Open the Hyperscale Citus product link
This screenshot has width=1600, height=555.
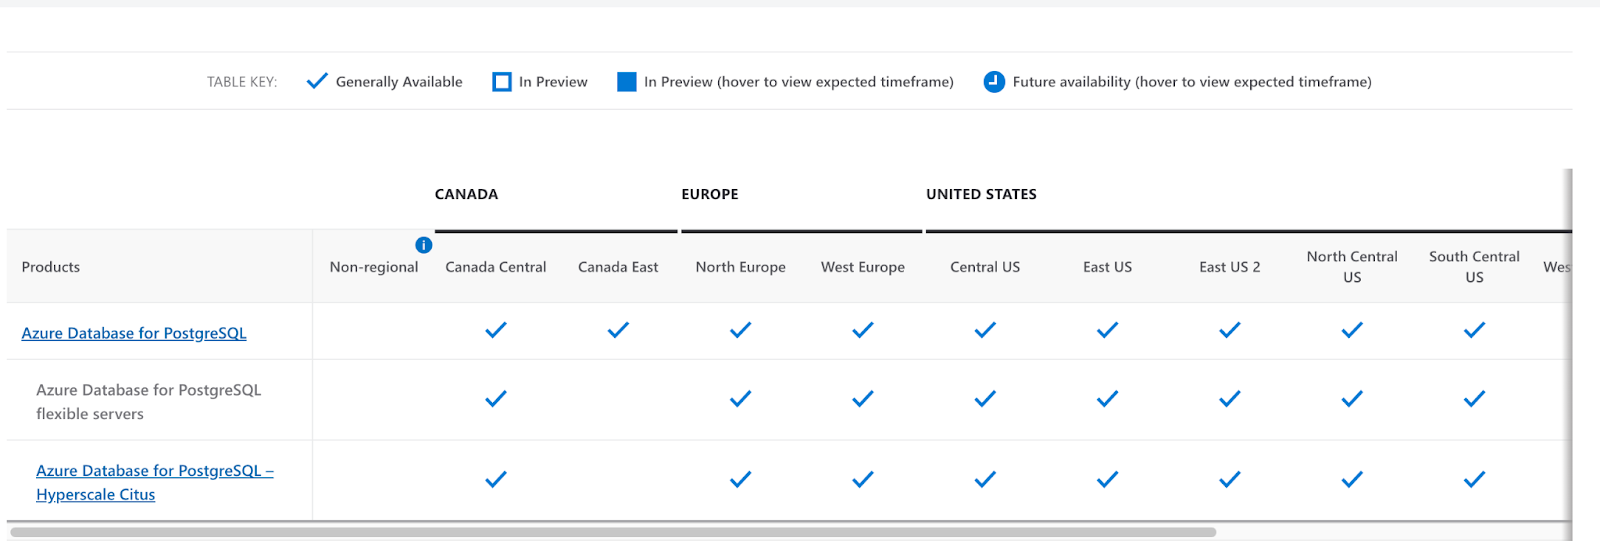(x=154, y=482)
